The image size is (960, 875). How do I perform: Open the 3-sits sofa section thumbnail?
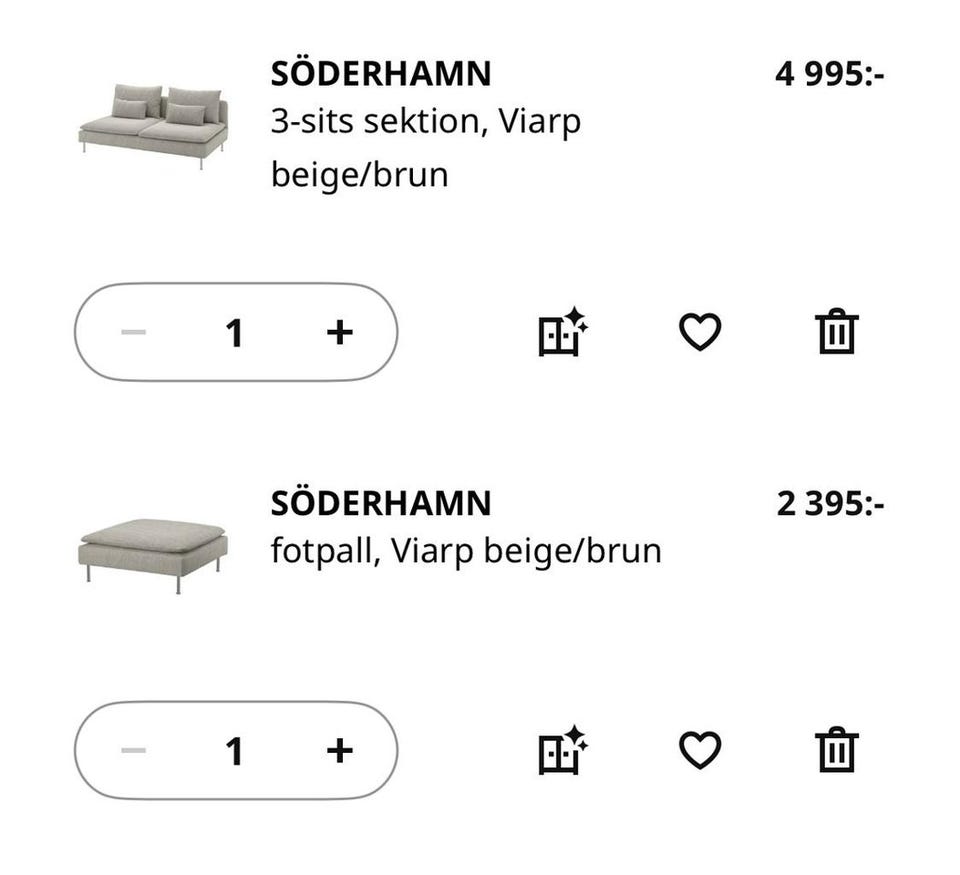click(x=153, y=125)
